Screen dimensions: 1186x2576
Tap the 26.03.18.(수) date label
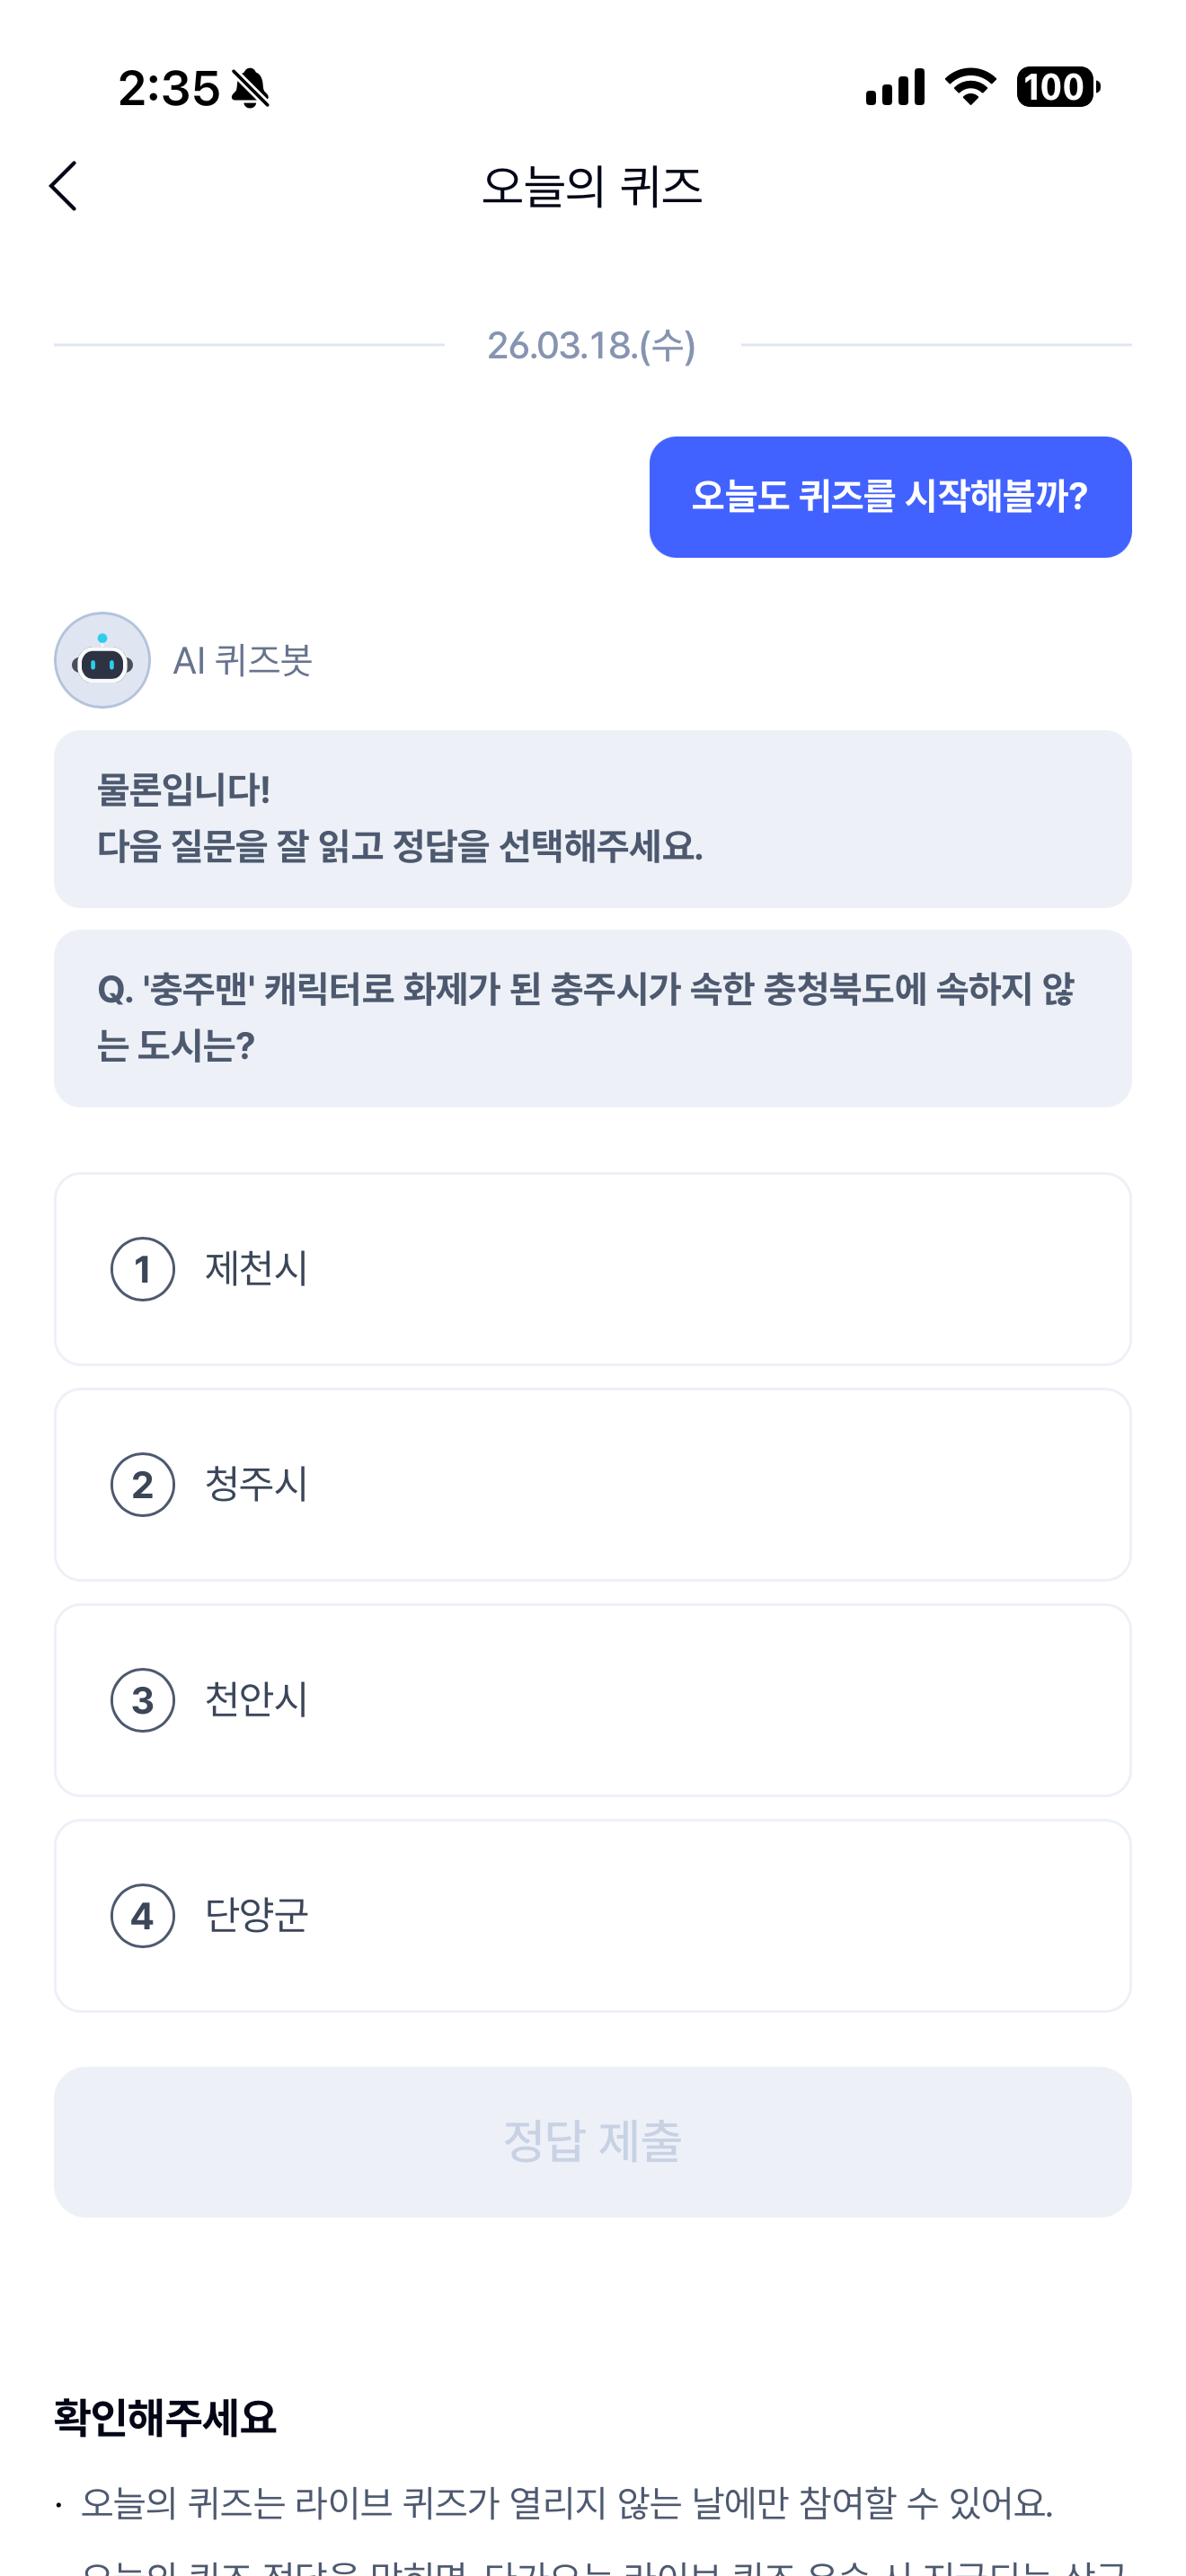pos(591,345)
